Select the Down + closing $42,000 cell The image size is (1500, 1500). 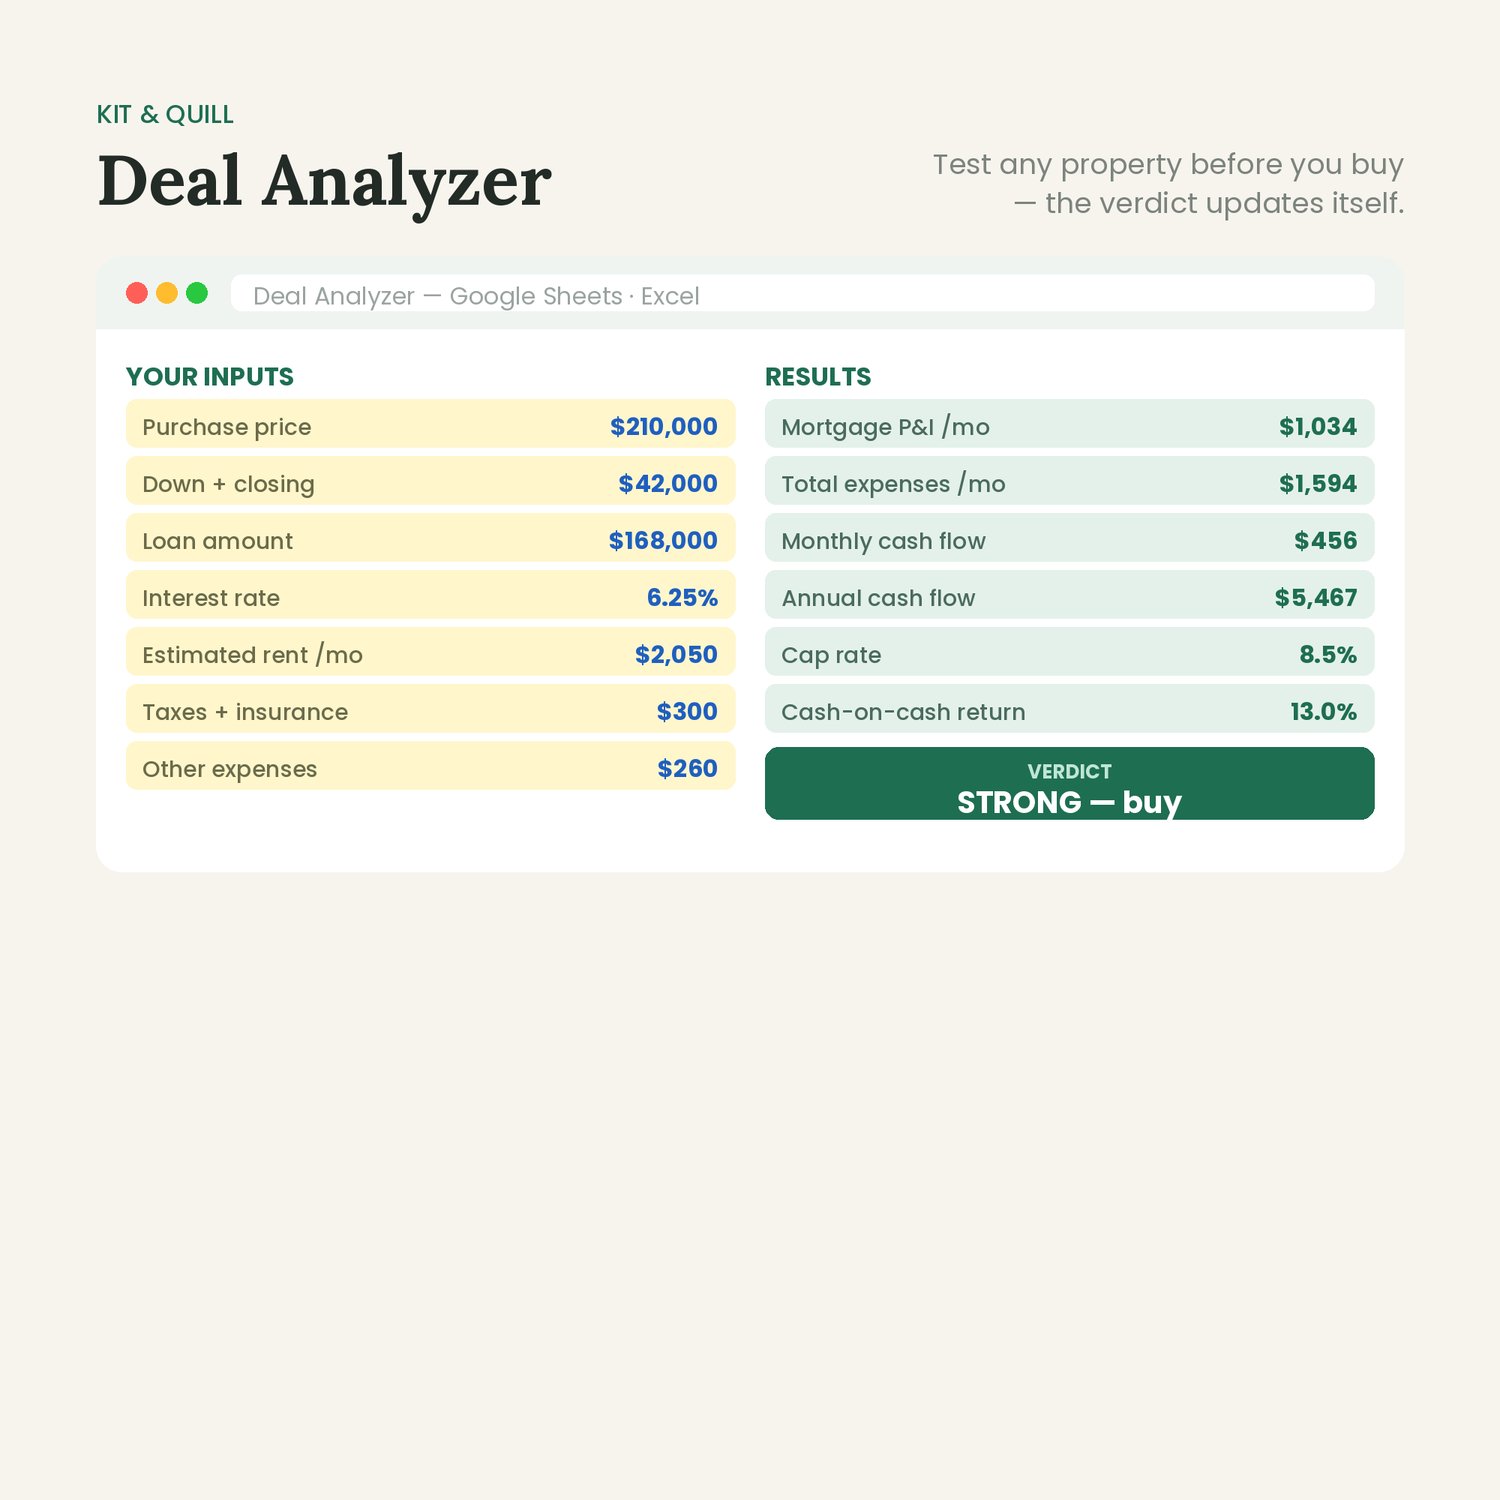tap(431, 481)
